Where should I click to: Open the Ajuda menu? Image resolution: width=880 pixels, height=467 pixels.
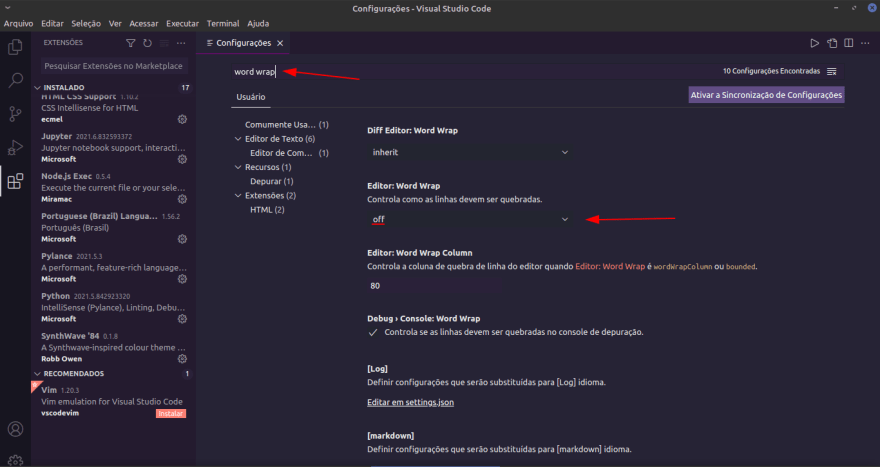coord(258,24)
